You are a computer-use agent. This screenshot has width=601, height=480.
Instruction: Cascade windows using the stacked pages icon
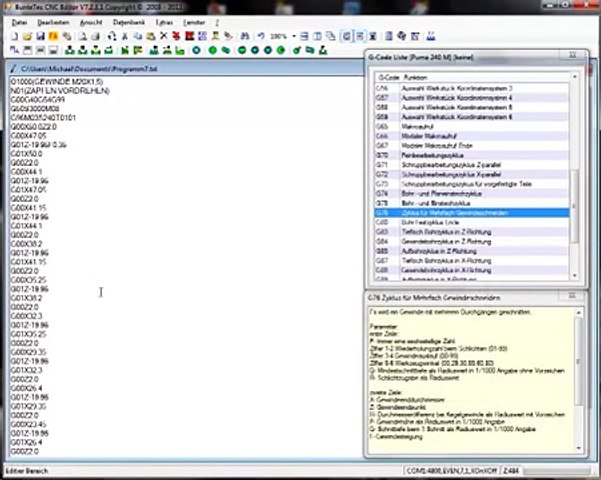click(330, 36)
